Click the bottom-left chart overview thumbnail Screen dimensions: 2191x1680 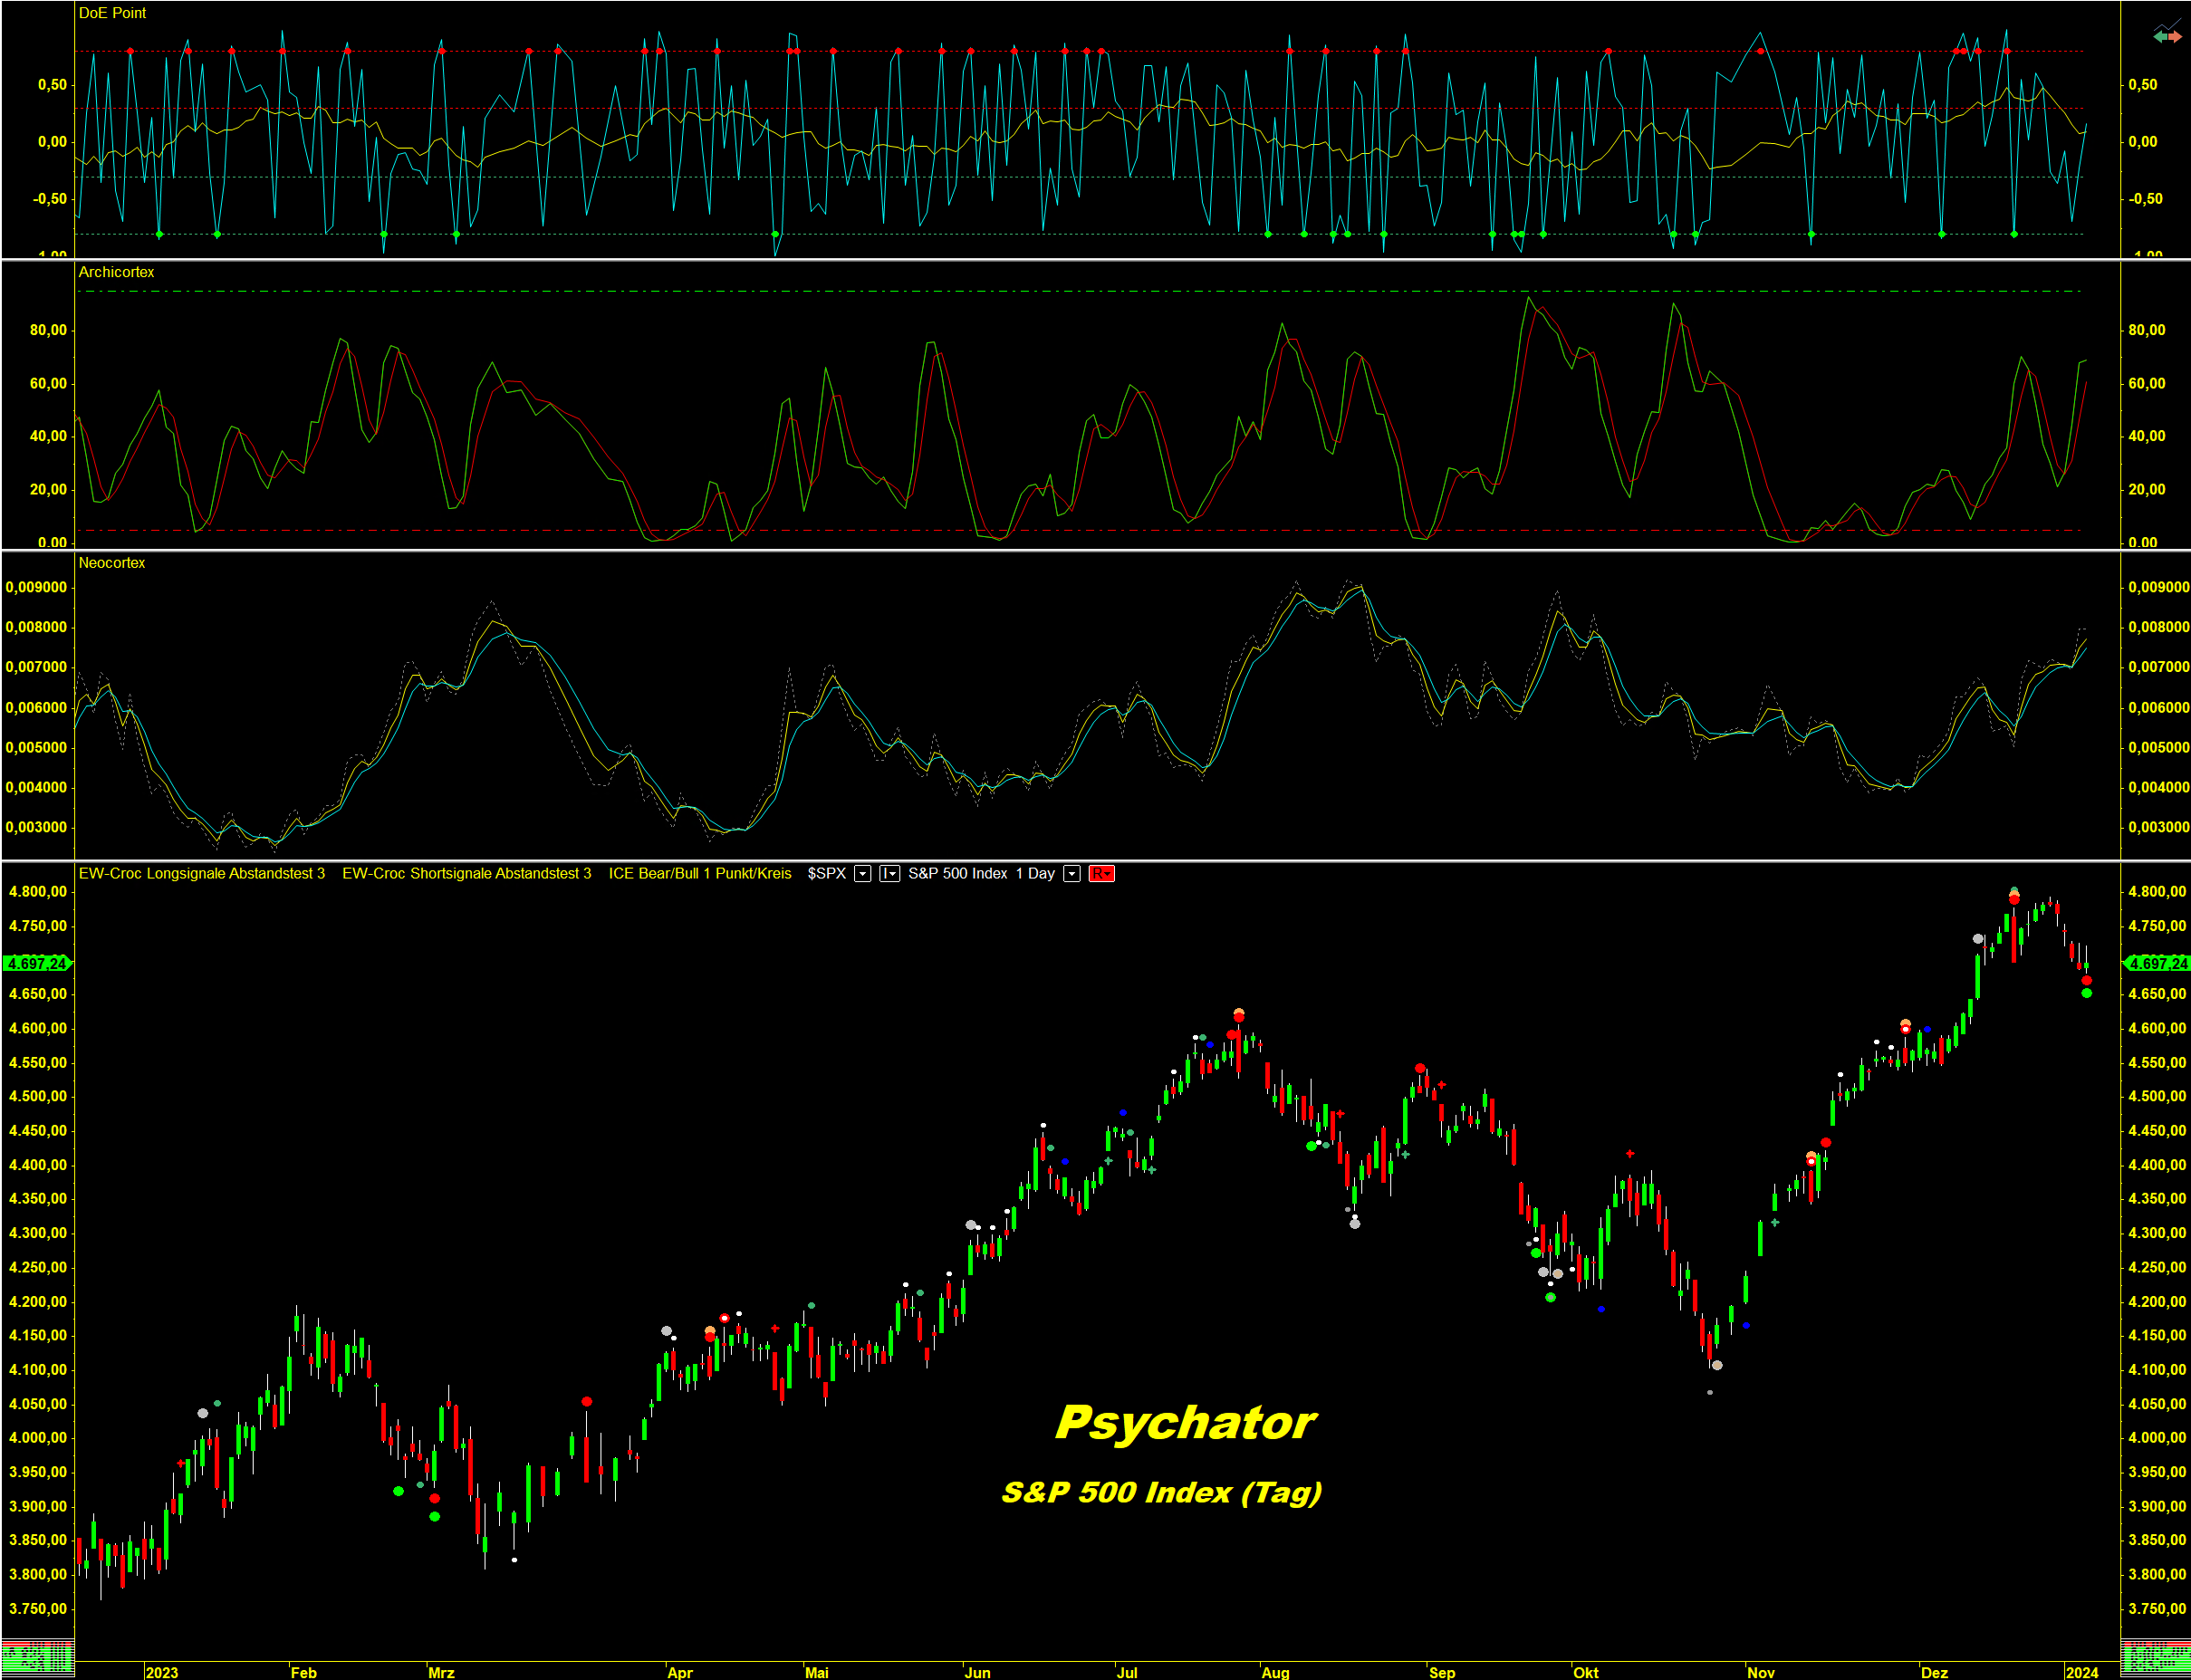pyautogui.click(x=37, y=1657)
